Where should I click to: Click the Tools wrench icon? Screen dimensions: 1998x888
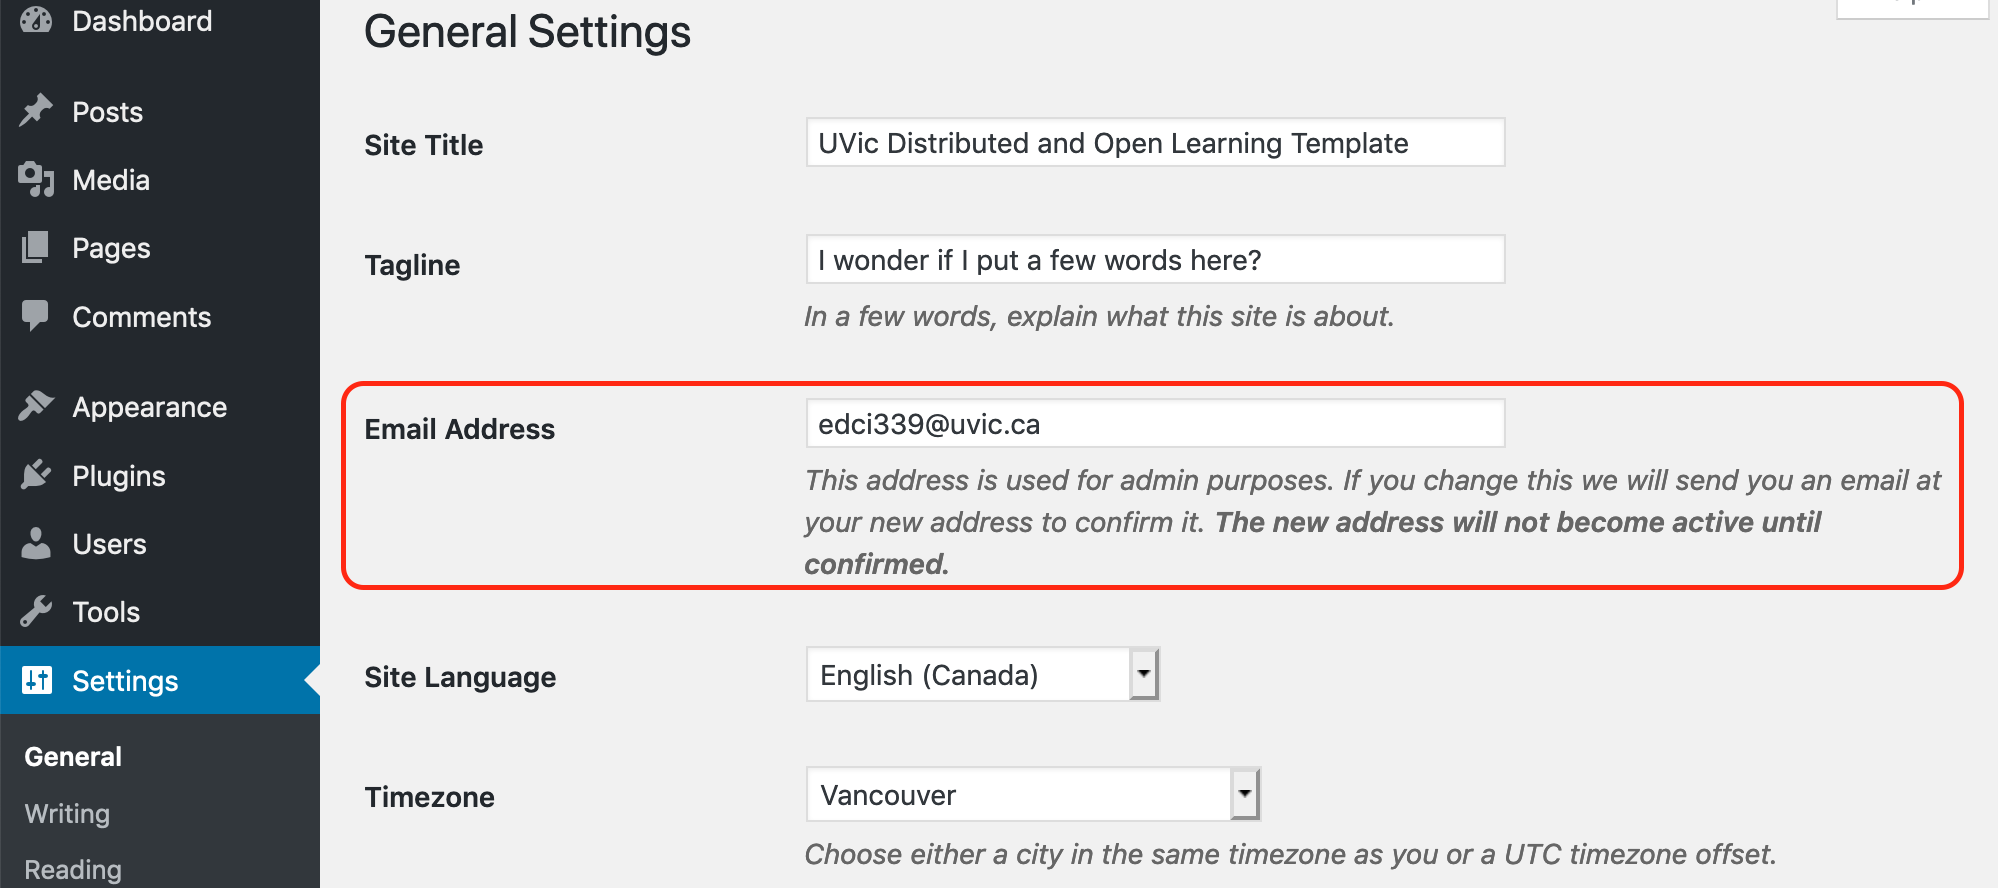coord(35,611)
